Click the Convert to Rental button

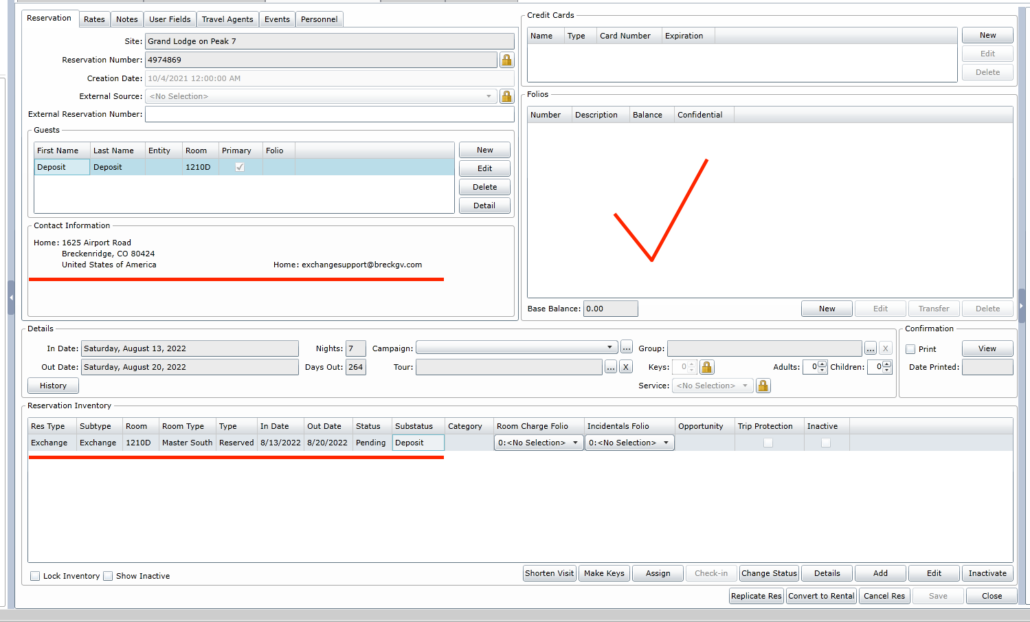[821, 596]
